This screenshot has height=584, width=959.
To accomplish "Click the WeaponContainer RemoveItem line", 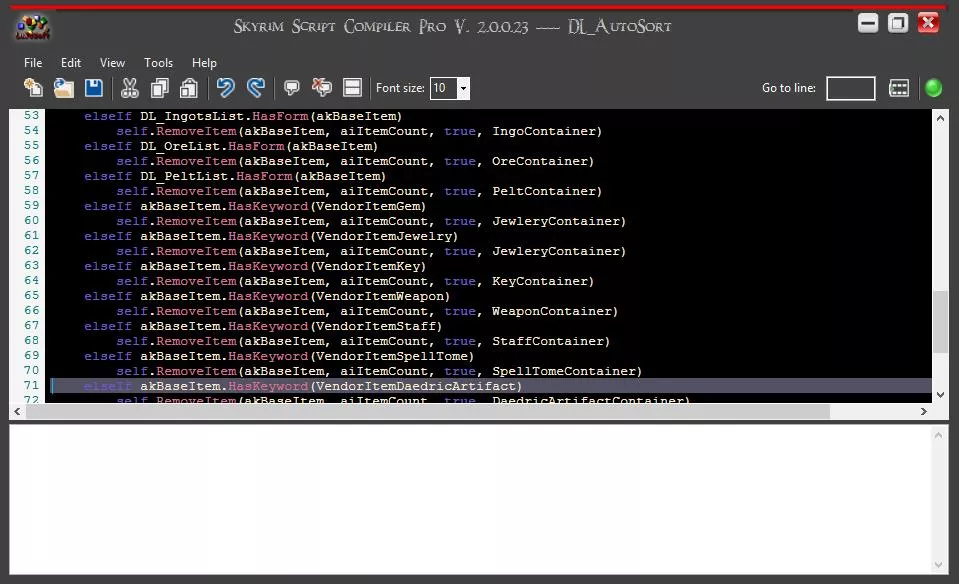I will pos(367,311).
